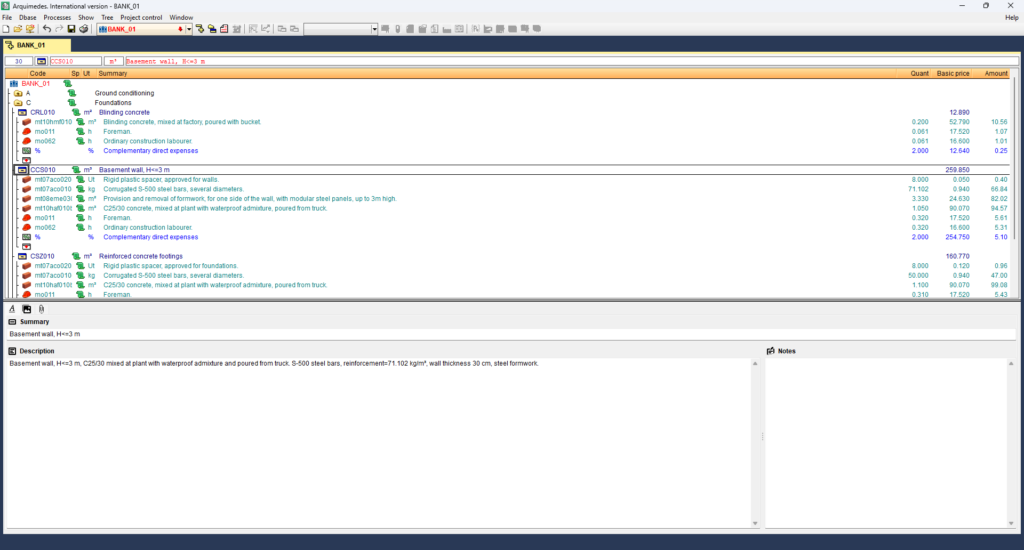Click the Description text area
The image size is (1024, 550).
coord(377,442)
